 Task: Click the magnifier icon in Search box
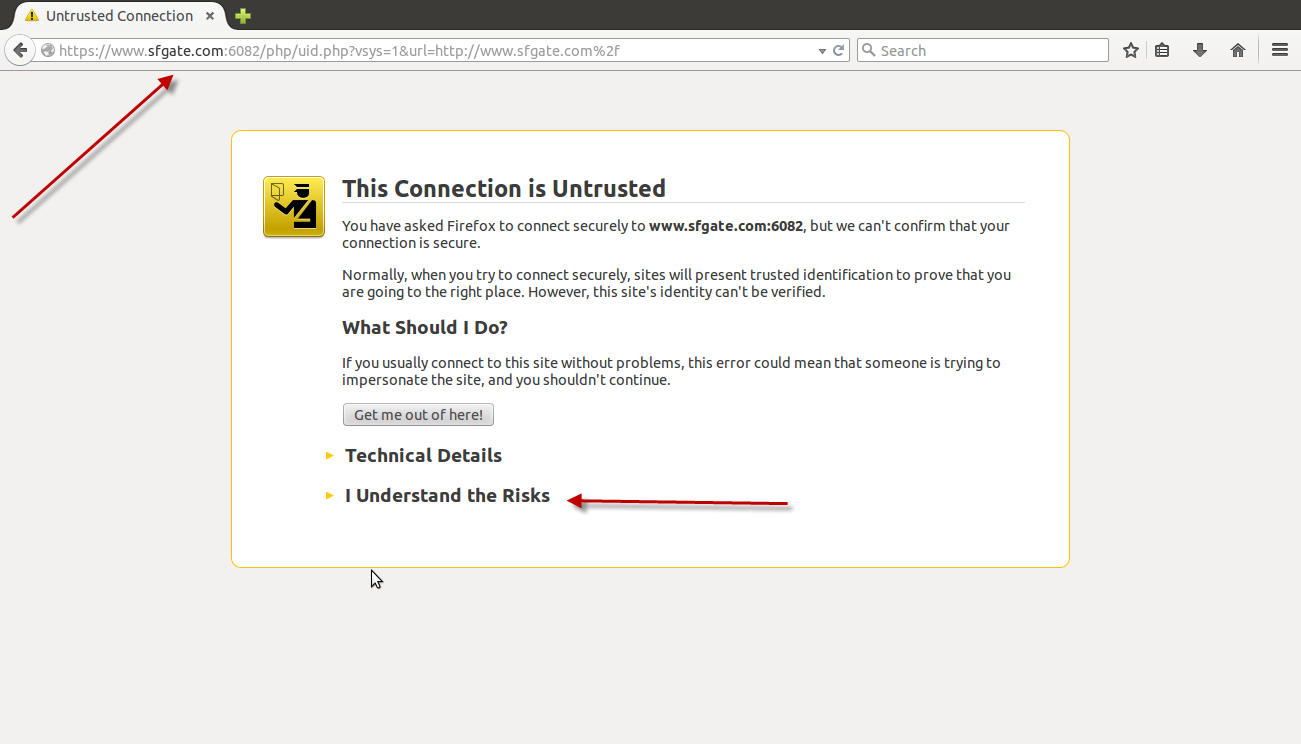coord(868,51)
